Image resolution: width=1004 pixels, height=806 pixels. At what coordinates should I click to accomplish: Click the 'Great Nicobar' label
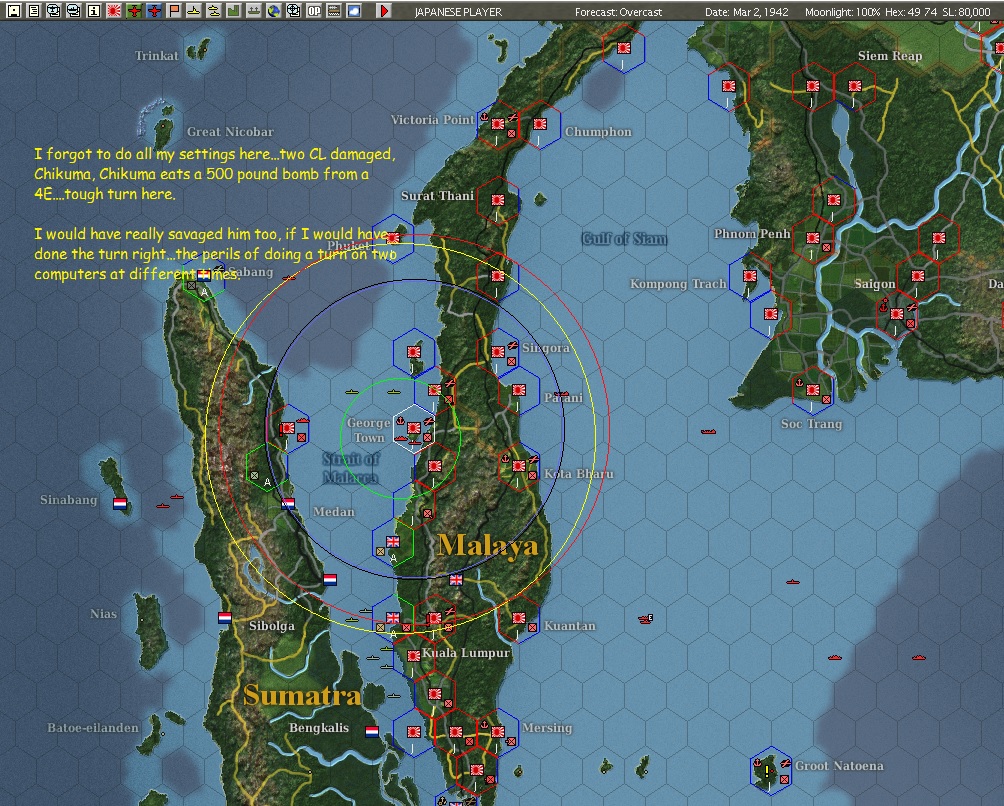[231, 132]
